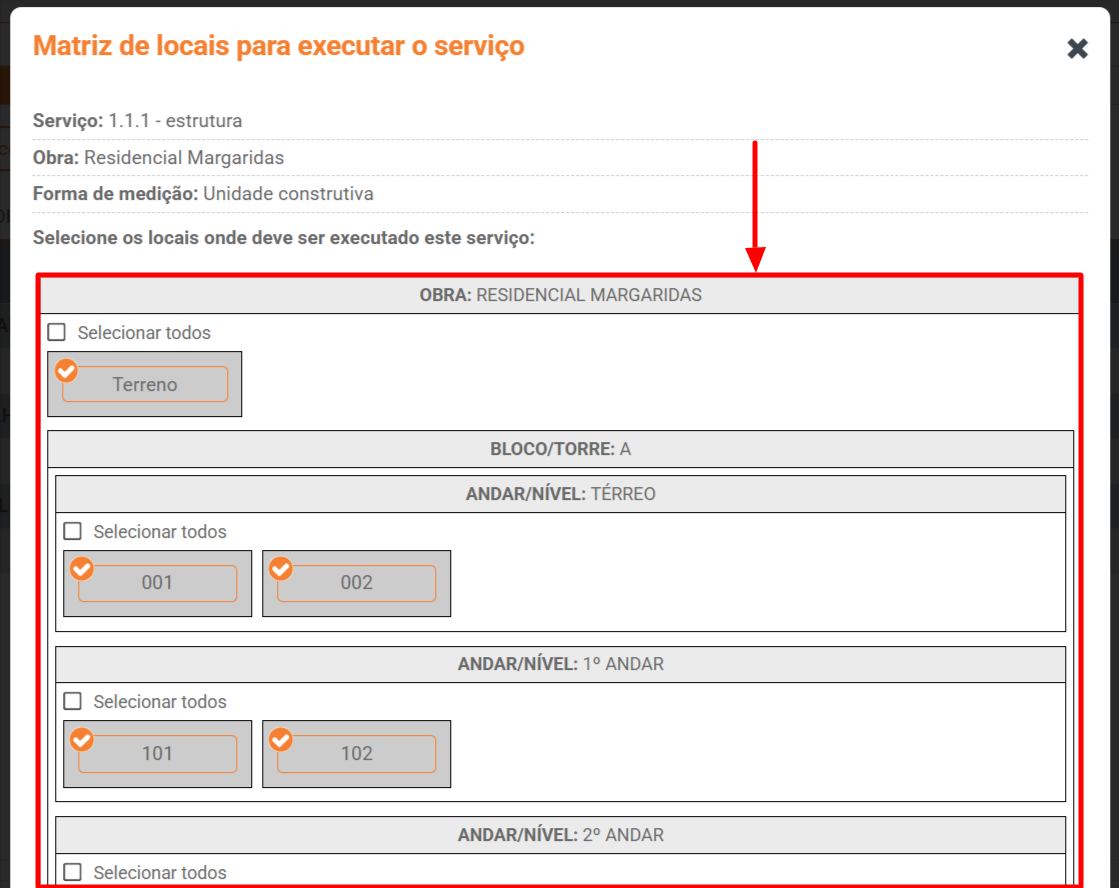Screen dimensions: 1119x888
Task: Click the orange checkmark badge on unit 102
Action: pyautogui.click(x=281, y=740)
